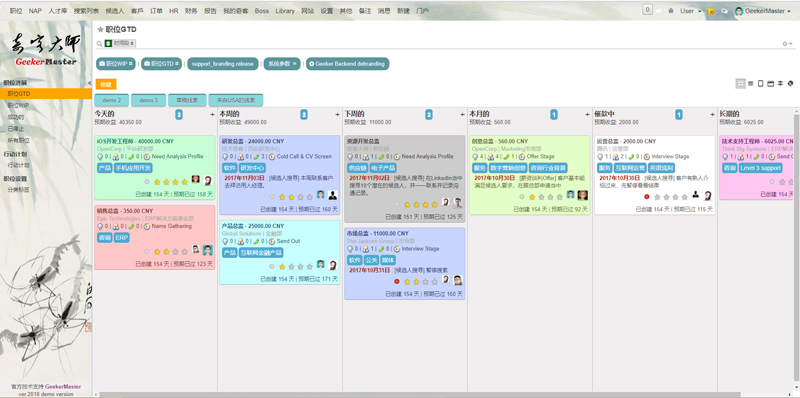Add a card to the 本月的 column
The image size is (800, 398).
(587, 115)
